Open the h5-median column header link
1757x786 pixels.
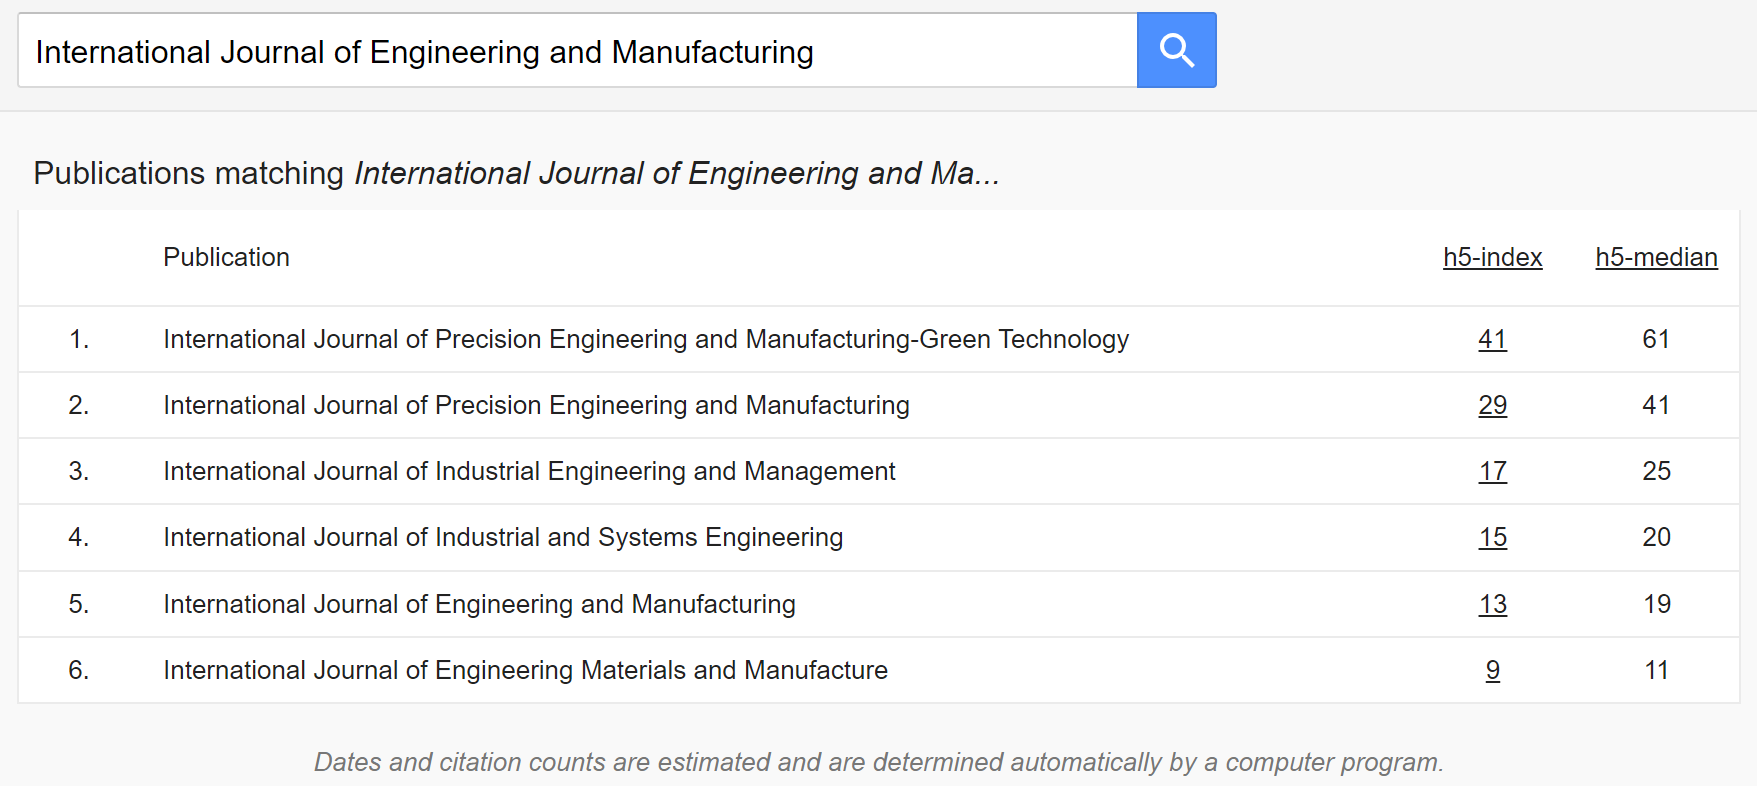click(x=1656, y=257)
